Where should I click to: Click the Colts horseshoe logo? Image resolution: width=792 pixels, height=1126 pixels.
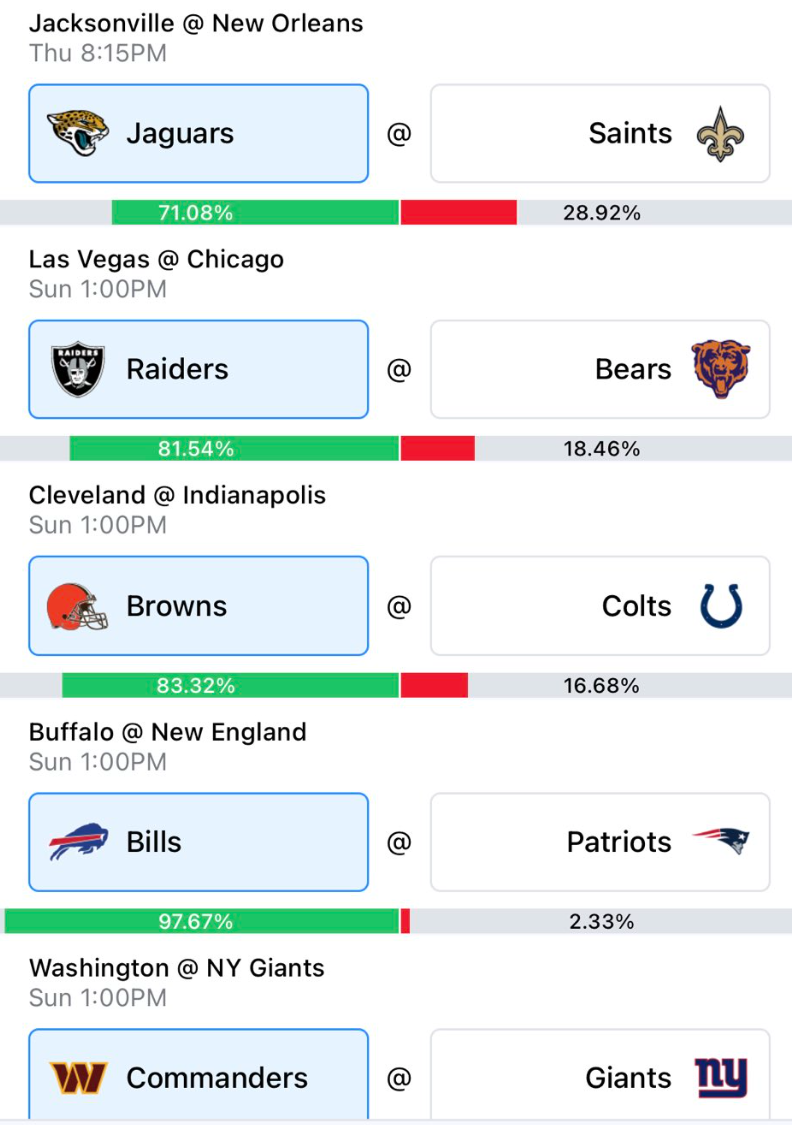coord(721,606)
